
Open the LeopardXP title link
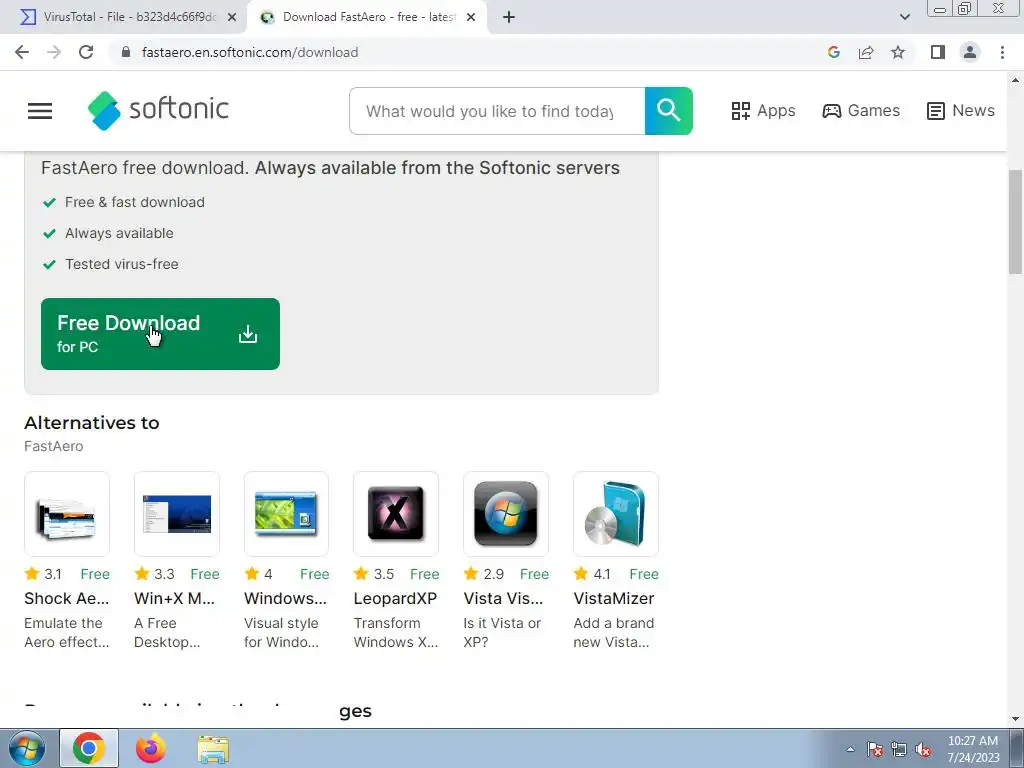pyautogui.click(x=395, y=598)
